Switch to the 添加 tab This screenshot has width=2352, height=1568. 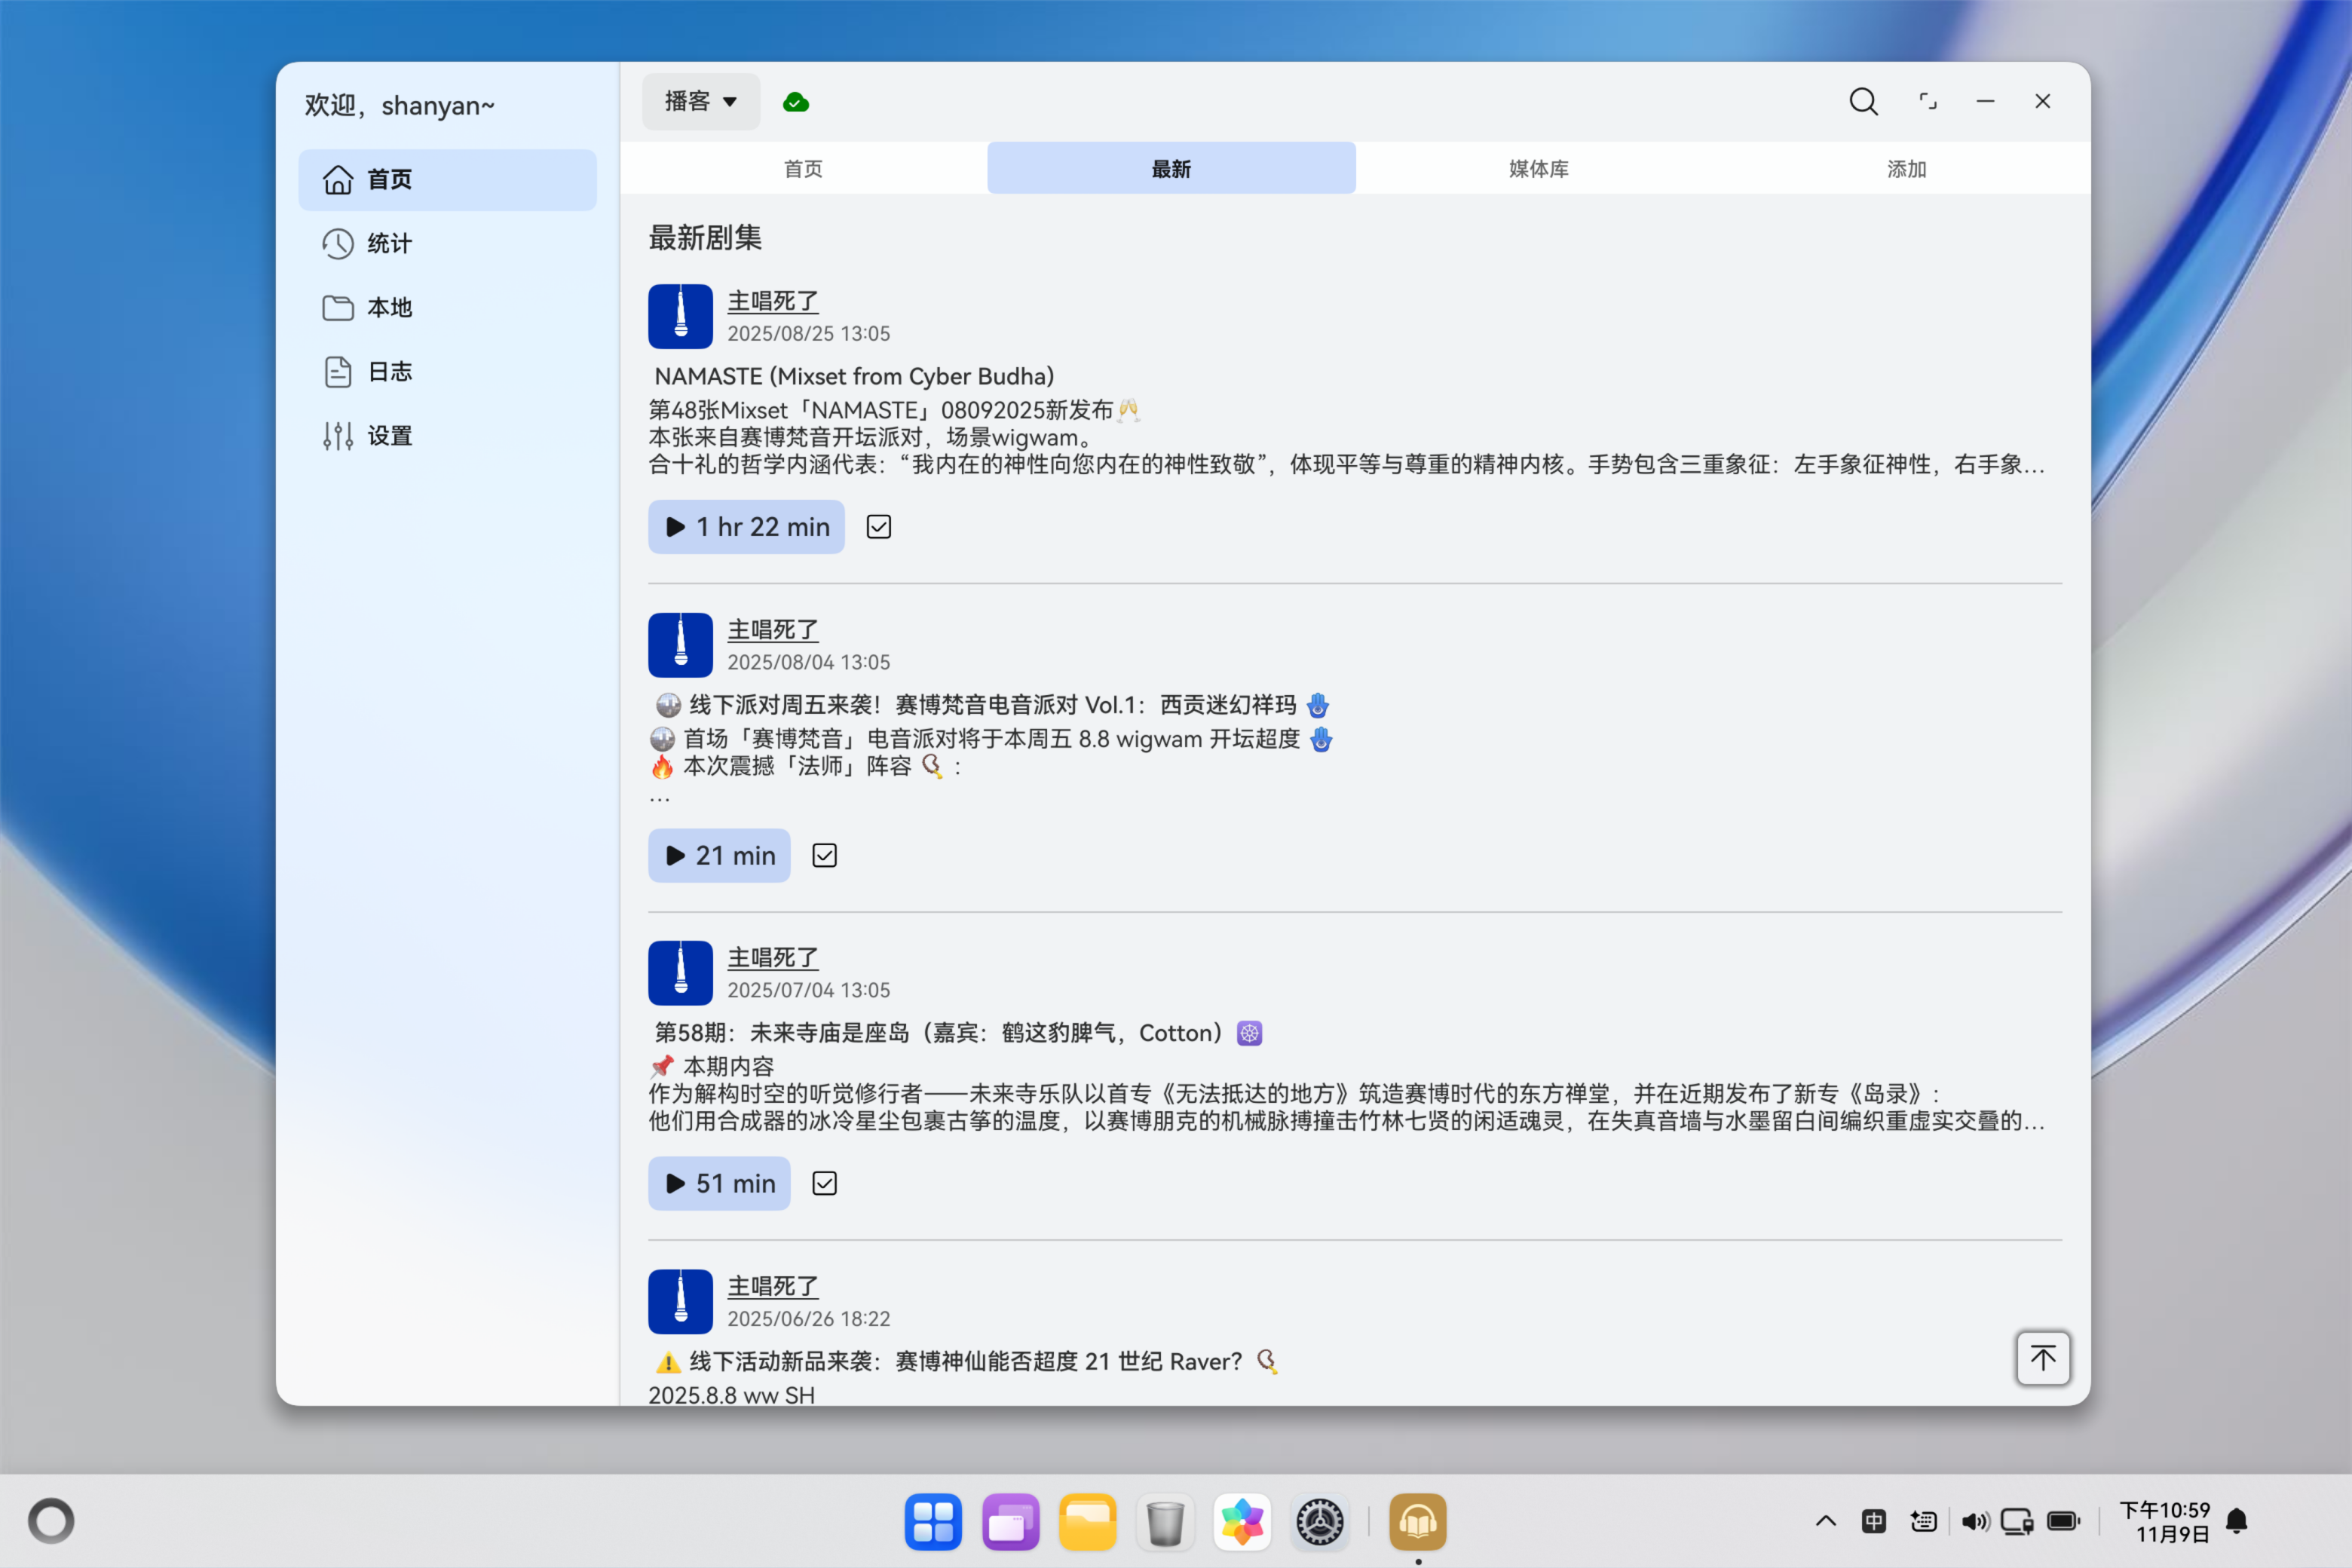pos(1906,168)
